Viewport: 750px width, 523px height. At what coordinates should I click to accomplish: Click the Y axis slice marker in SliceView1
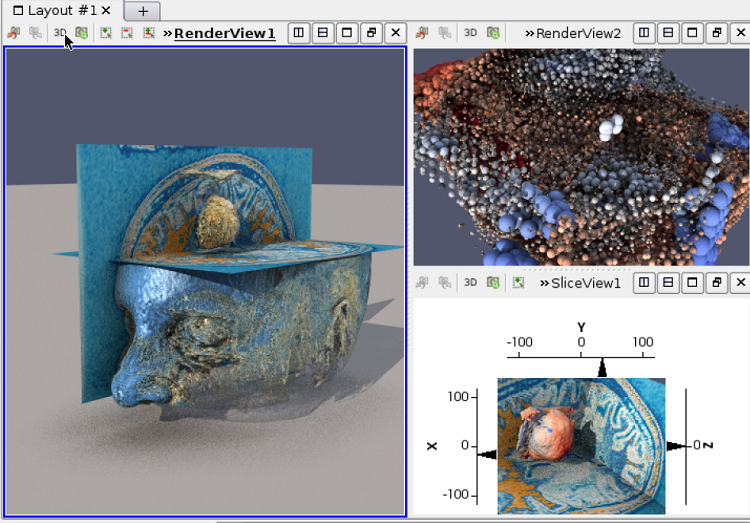point(602,370)
